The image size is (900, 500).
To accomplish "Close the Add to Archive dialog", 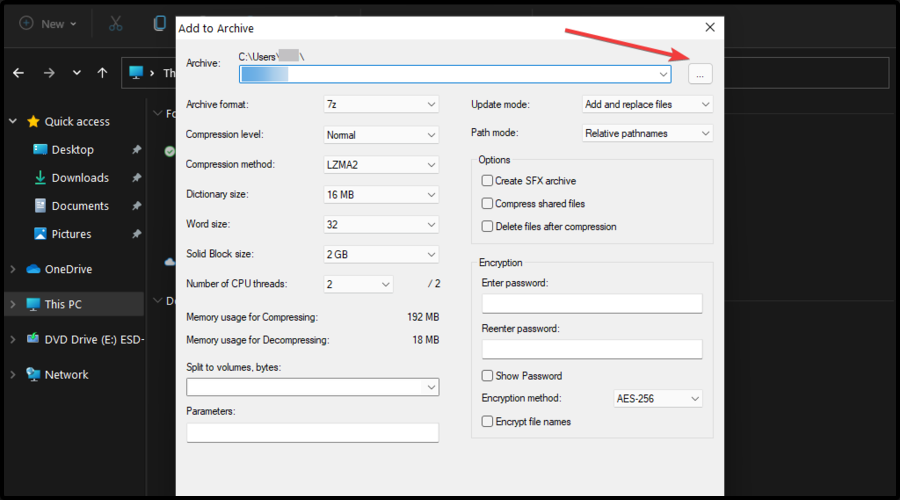I will coord(710,28).
